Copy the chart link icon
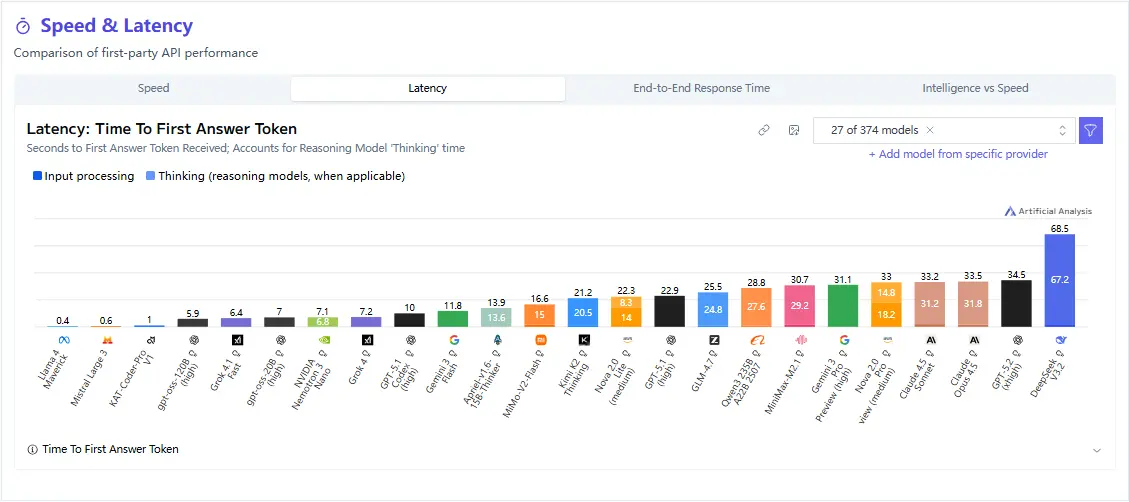 point(764,130)
